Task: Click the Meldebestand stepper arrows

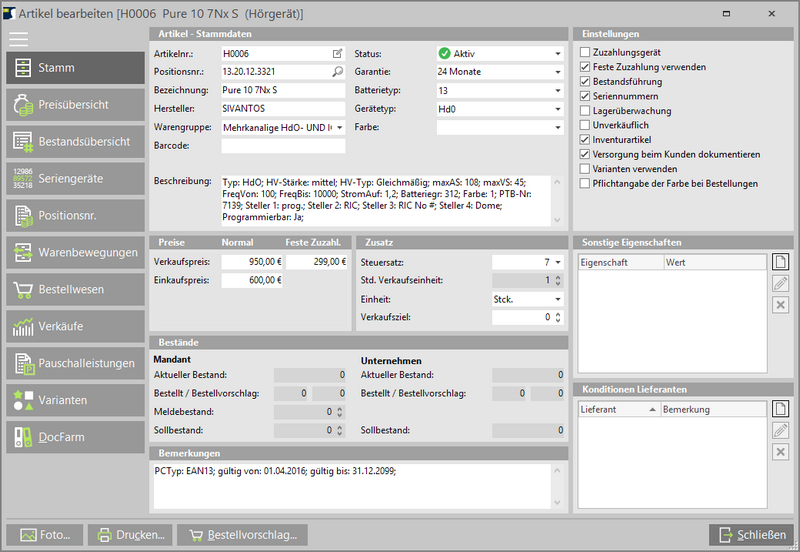Action: [341, 412]
